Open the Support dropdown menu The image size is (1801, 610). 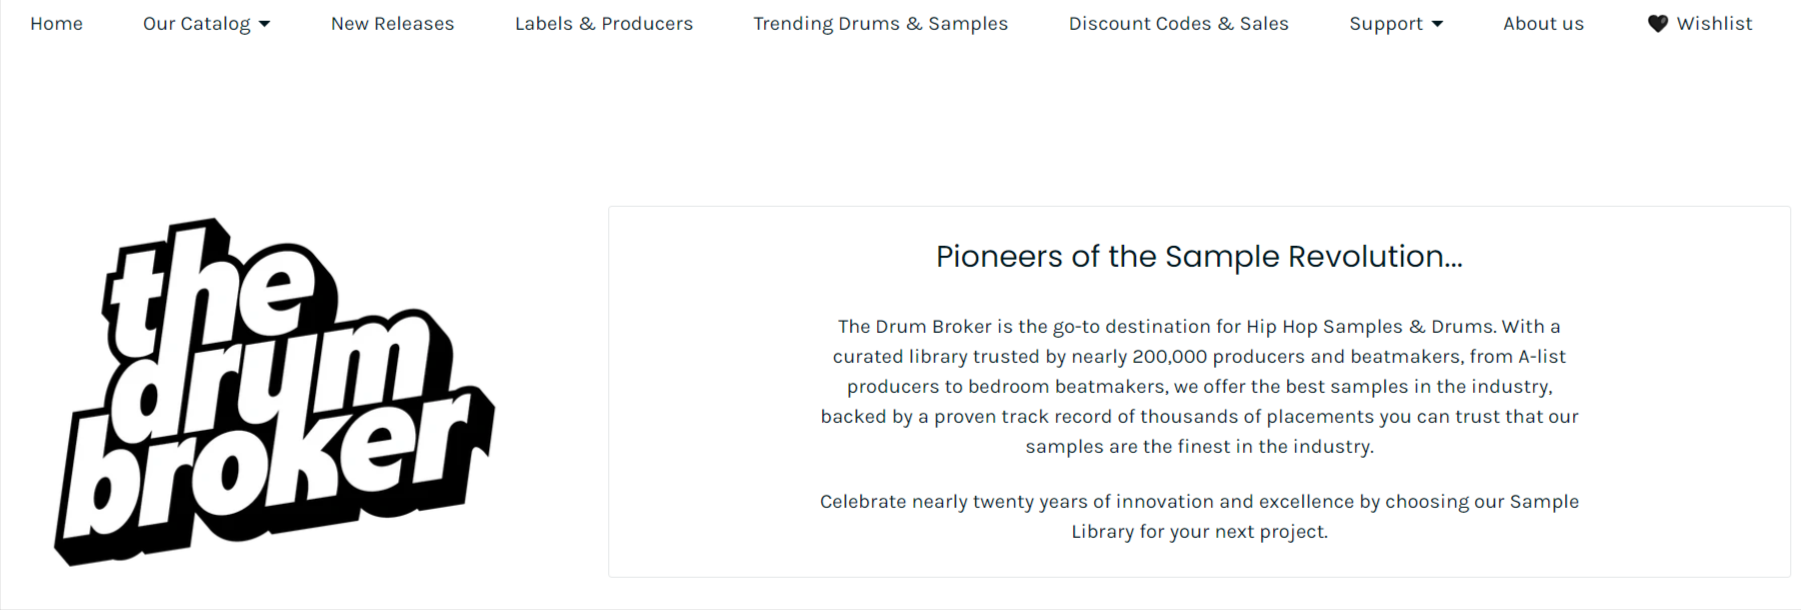coord(1388,23)
